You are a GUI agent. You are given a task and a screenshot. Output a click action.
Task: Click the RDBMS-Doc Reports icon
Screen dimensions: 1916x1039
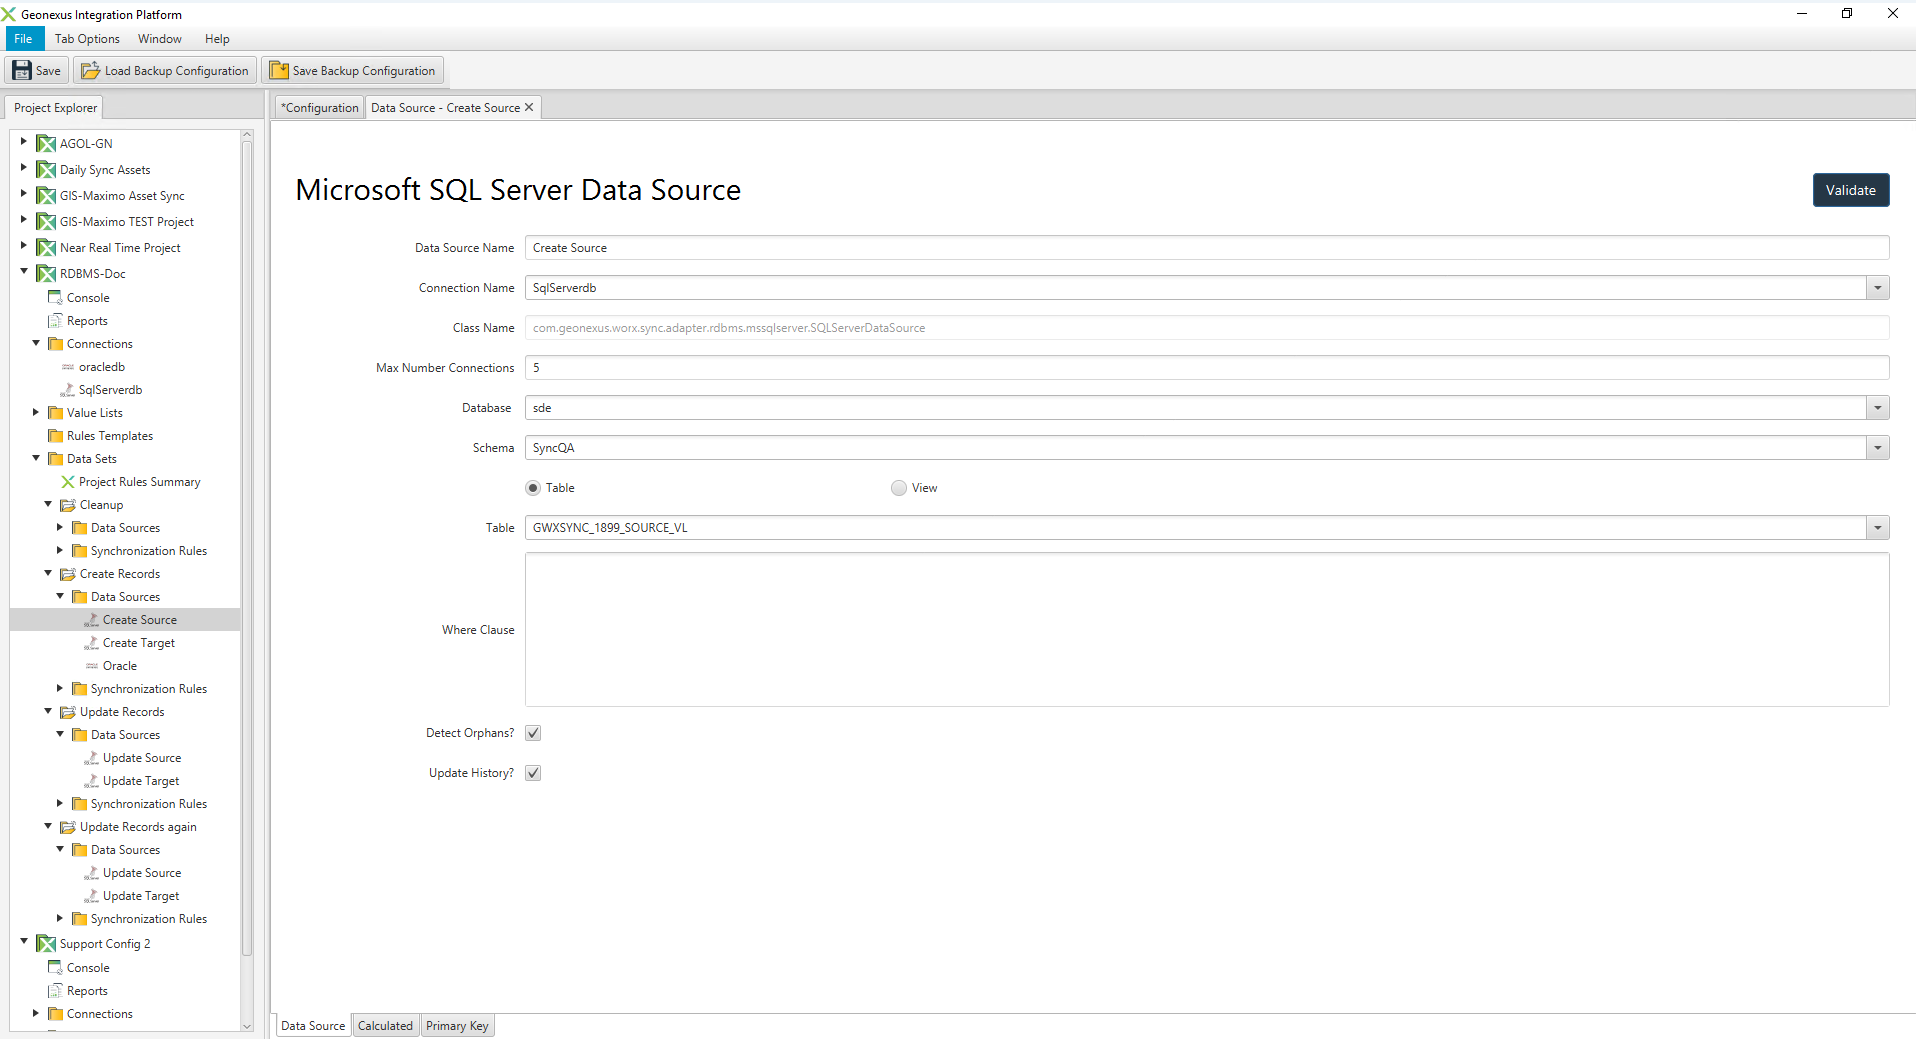(56, 321)
